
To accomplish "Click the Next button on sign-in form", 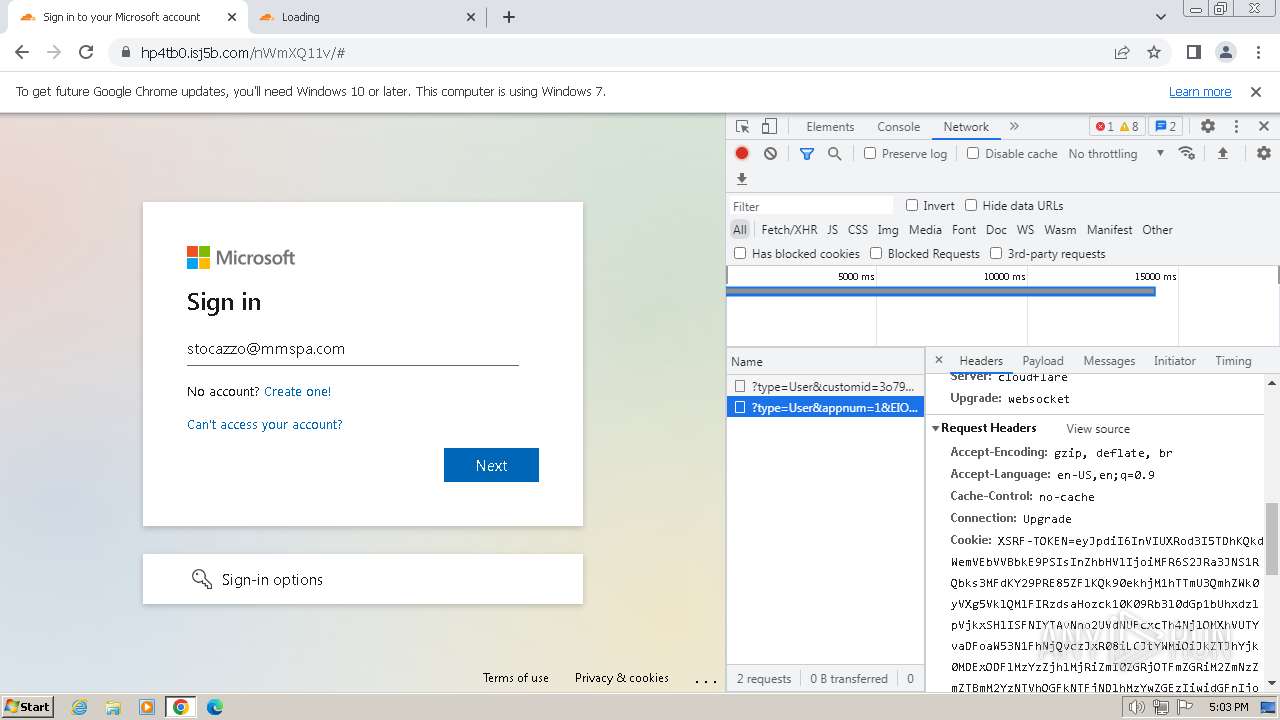I will point(491,465).
